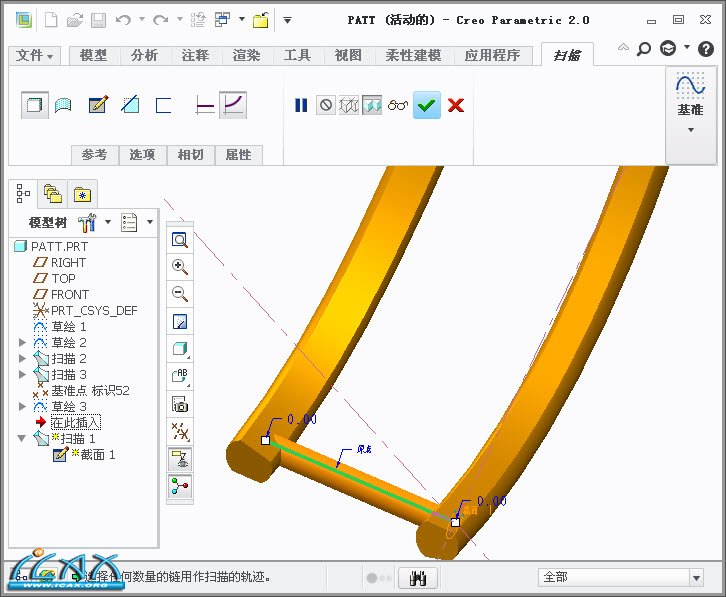Screen dimensions: 726x597
Task: Switch to the 渲染 tab
Action: coord(246,56)
